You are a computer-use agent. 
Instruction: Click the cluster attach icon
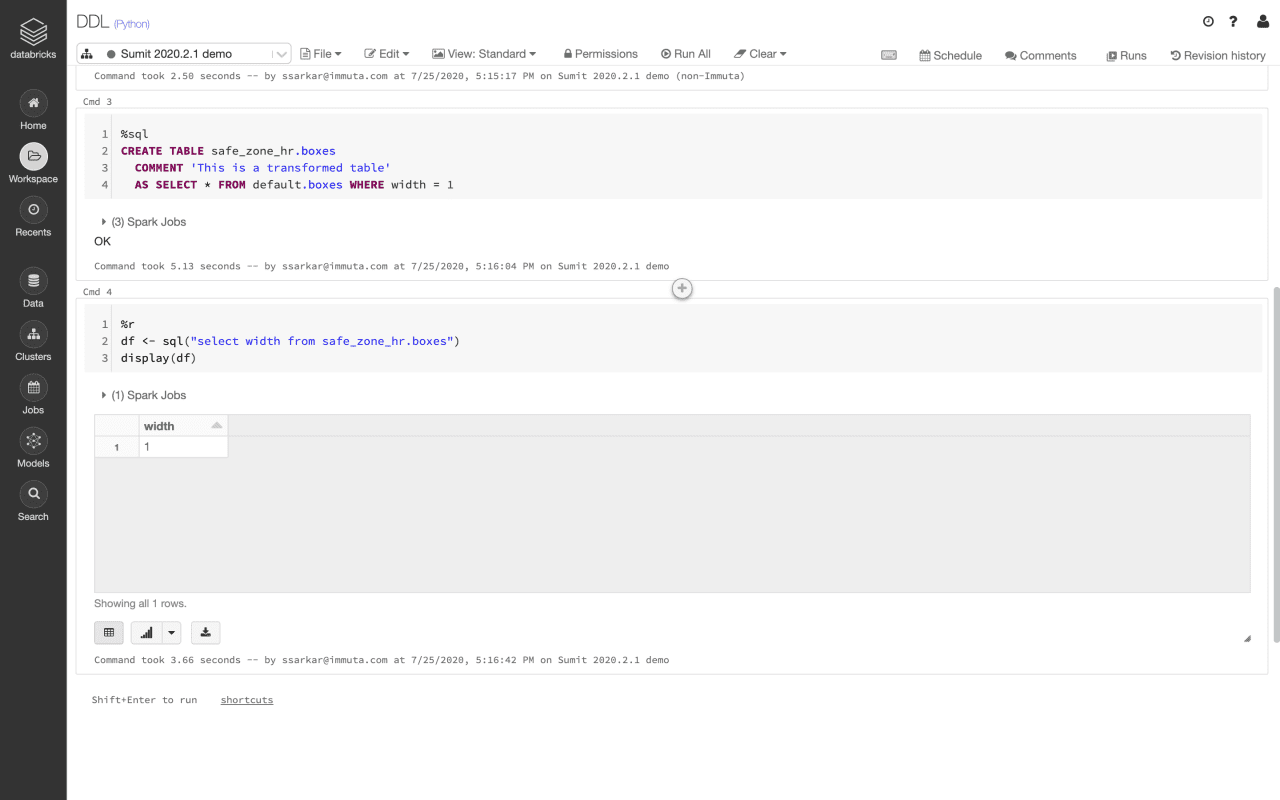point(87,54)
